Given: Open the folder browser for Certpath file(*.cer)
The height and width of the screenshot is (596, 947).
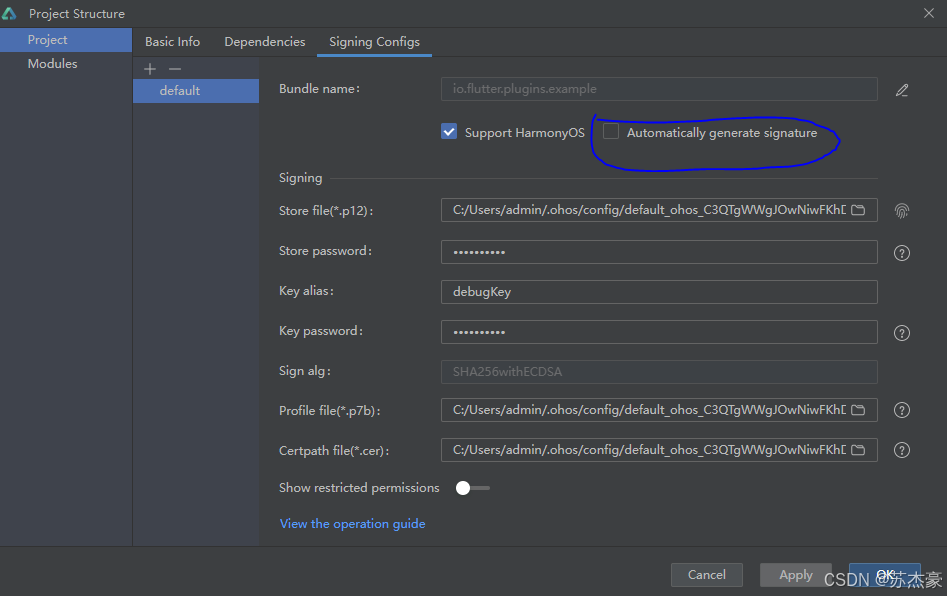Looking at the screenshot, I should coord(858,450).
